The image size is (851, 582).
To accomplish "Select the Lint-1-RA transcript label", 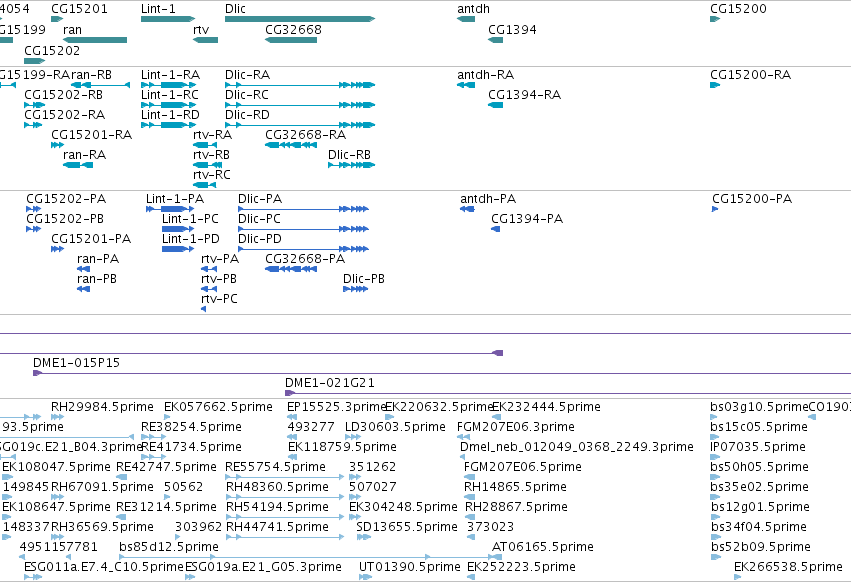I will 170,74.
